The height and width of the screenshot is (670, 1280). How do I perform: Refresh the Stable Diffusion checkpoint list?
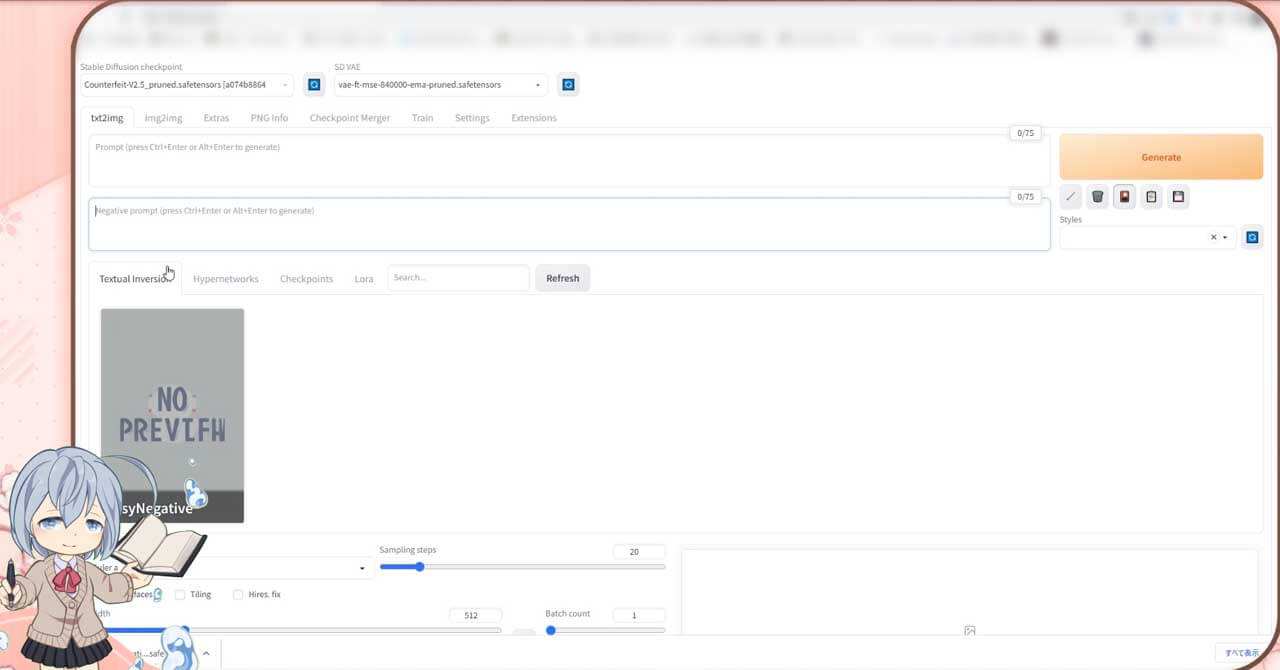pos(314,84)
